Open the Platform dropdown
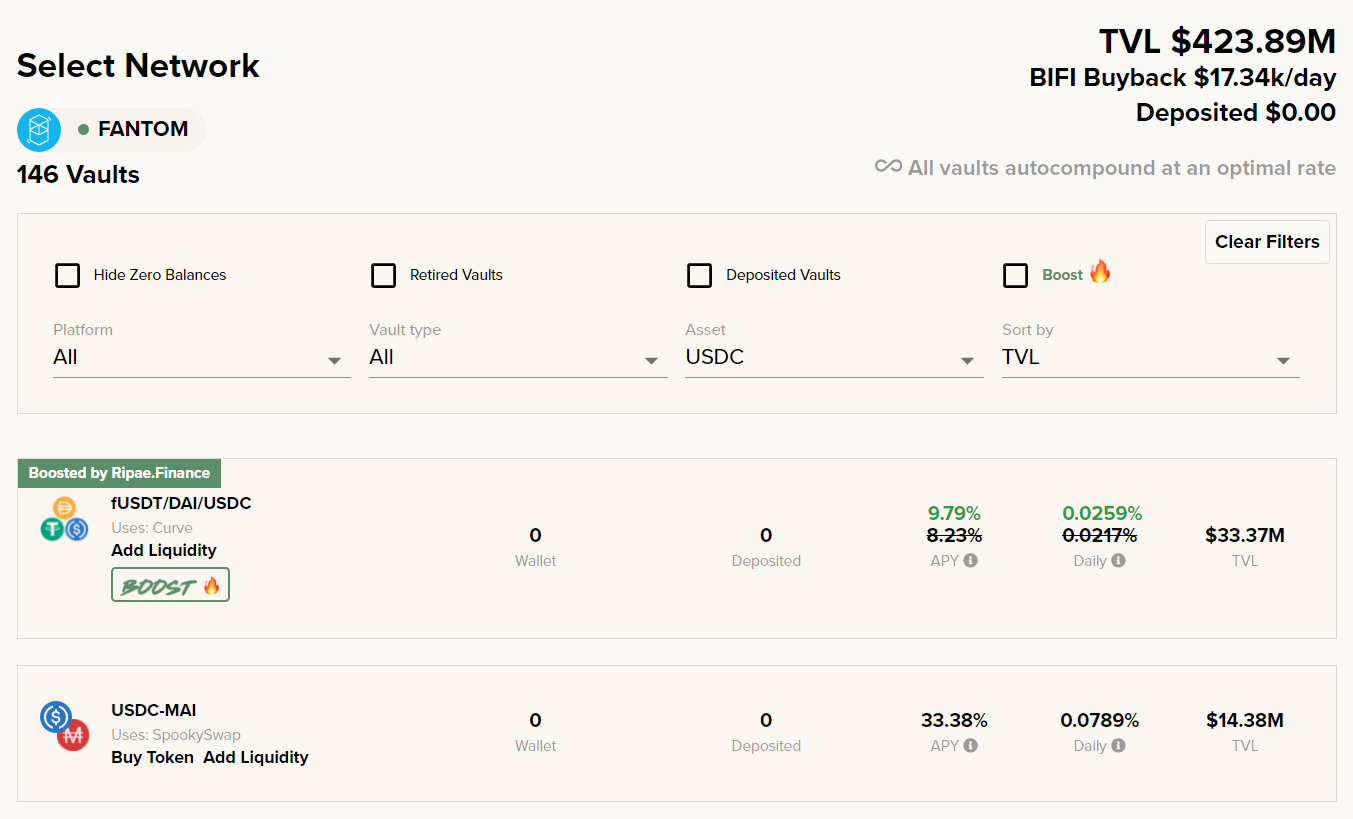 point(201,358)
